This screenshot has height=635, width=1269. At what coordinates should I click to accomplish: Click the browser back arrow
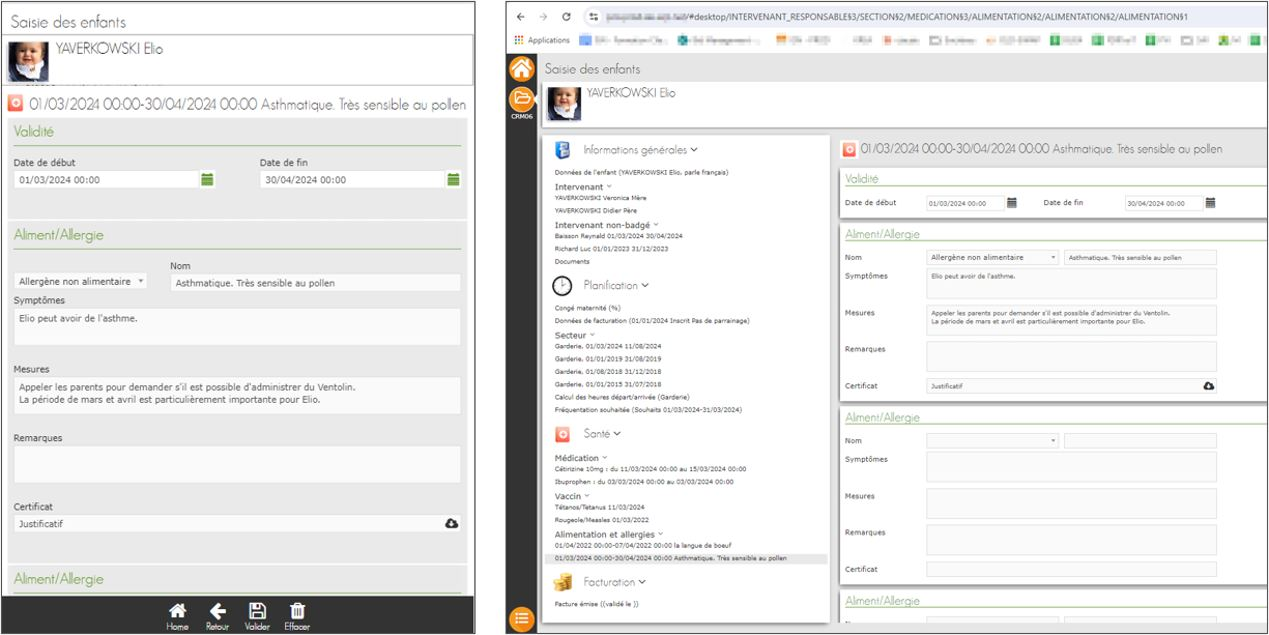(520, 17)
